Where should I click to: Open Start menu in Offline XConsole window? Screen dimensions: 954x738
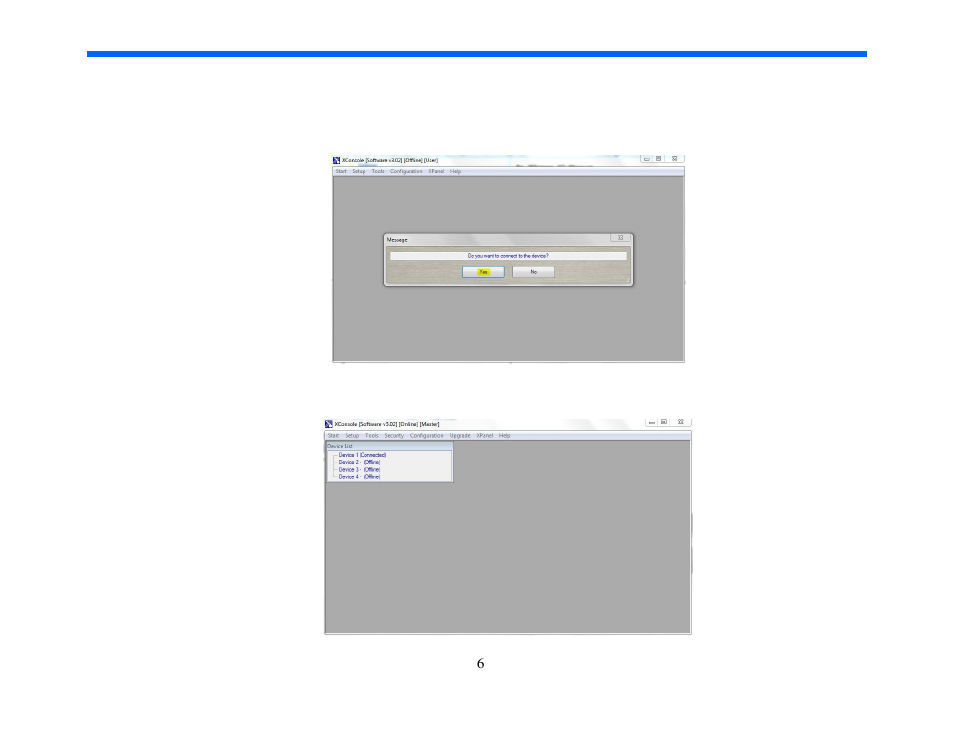click(341, 172)
